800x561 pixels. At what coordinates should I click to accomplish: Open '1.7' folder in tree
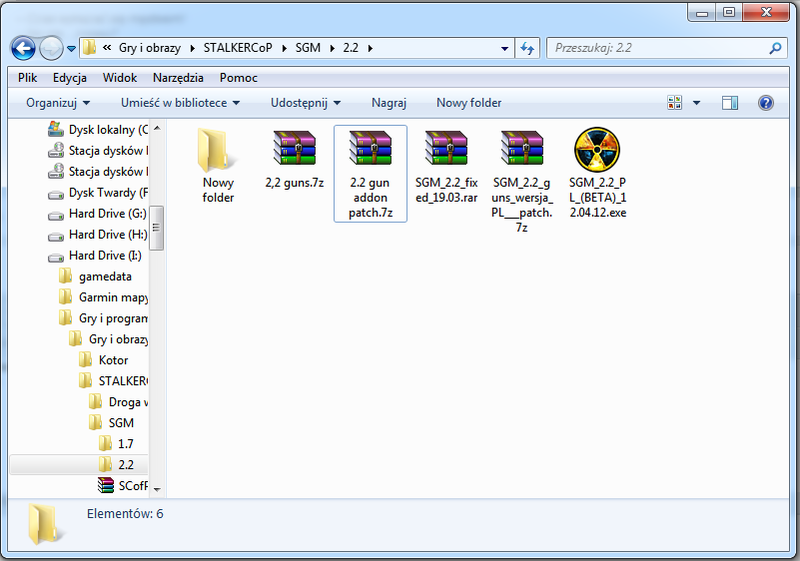coord(116,443)
